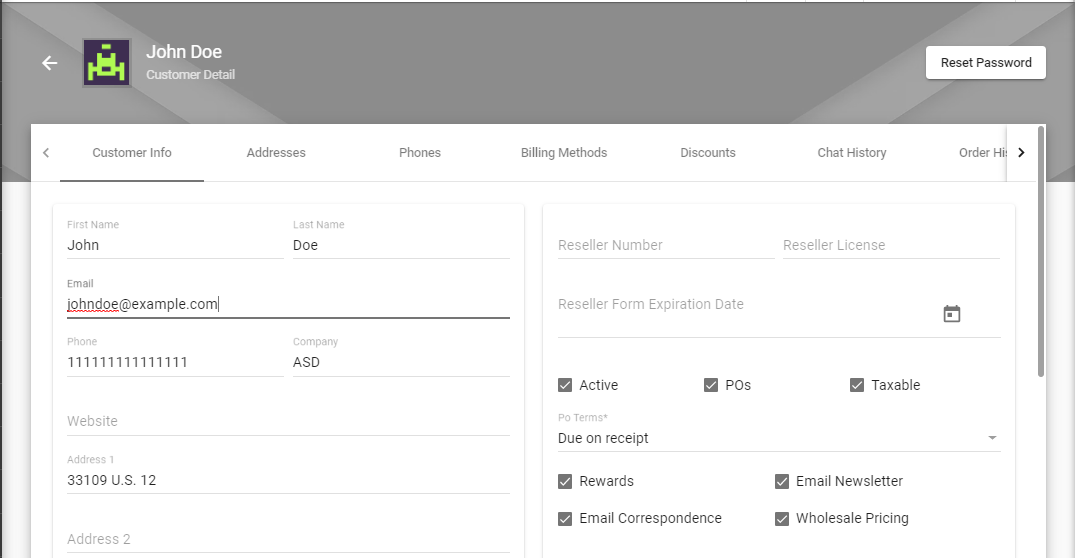Uncheck Email Newsletter option

[x=782, y=481]
